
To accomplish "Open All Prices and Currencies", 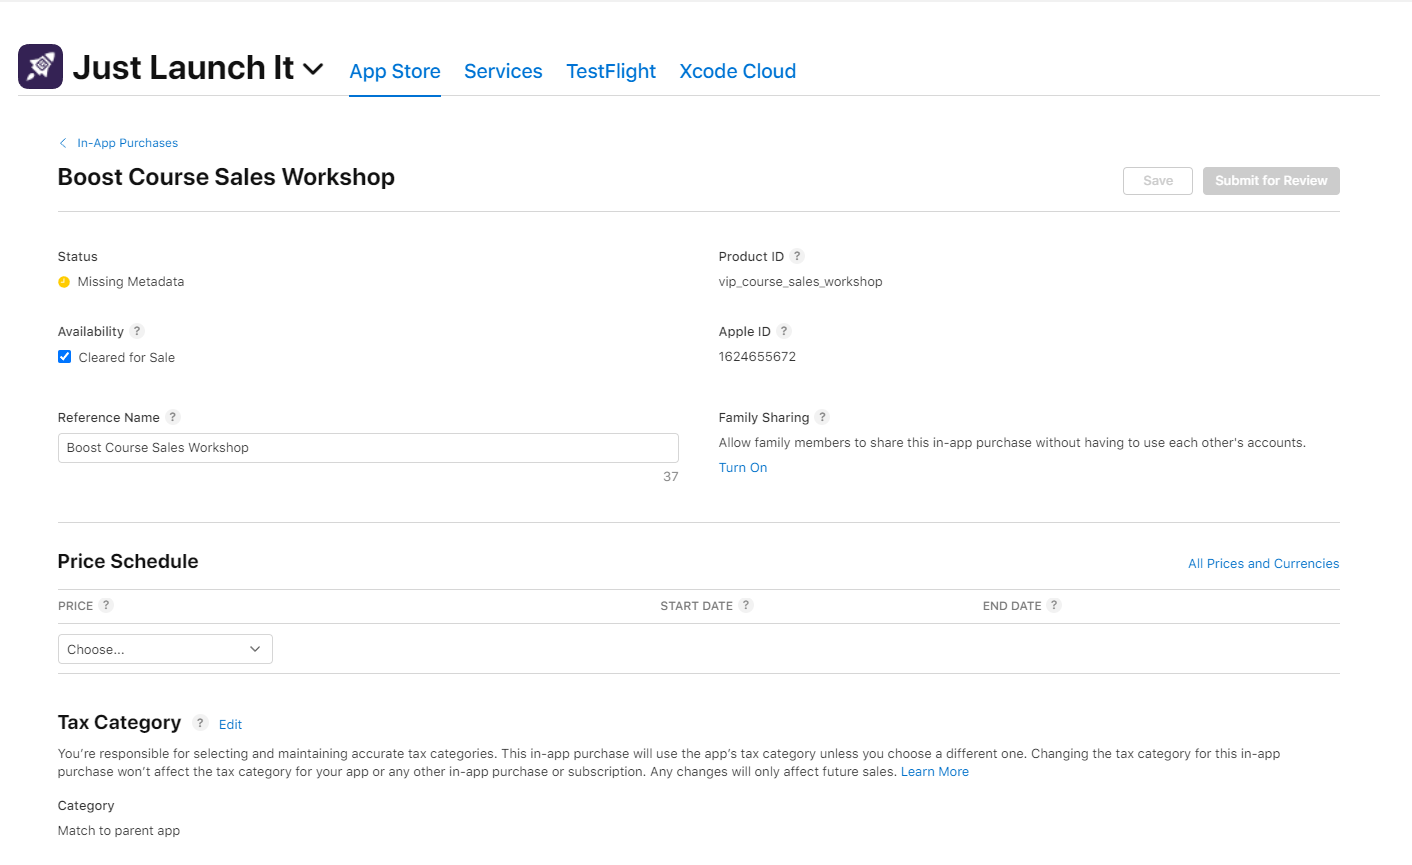I will 1263,563.
